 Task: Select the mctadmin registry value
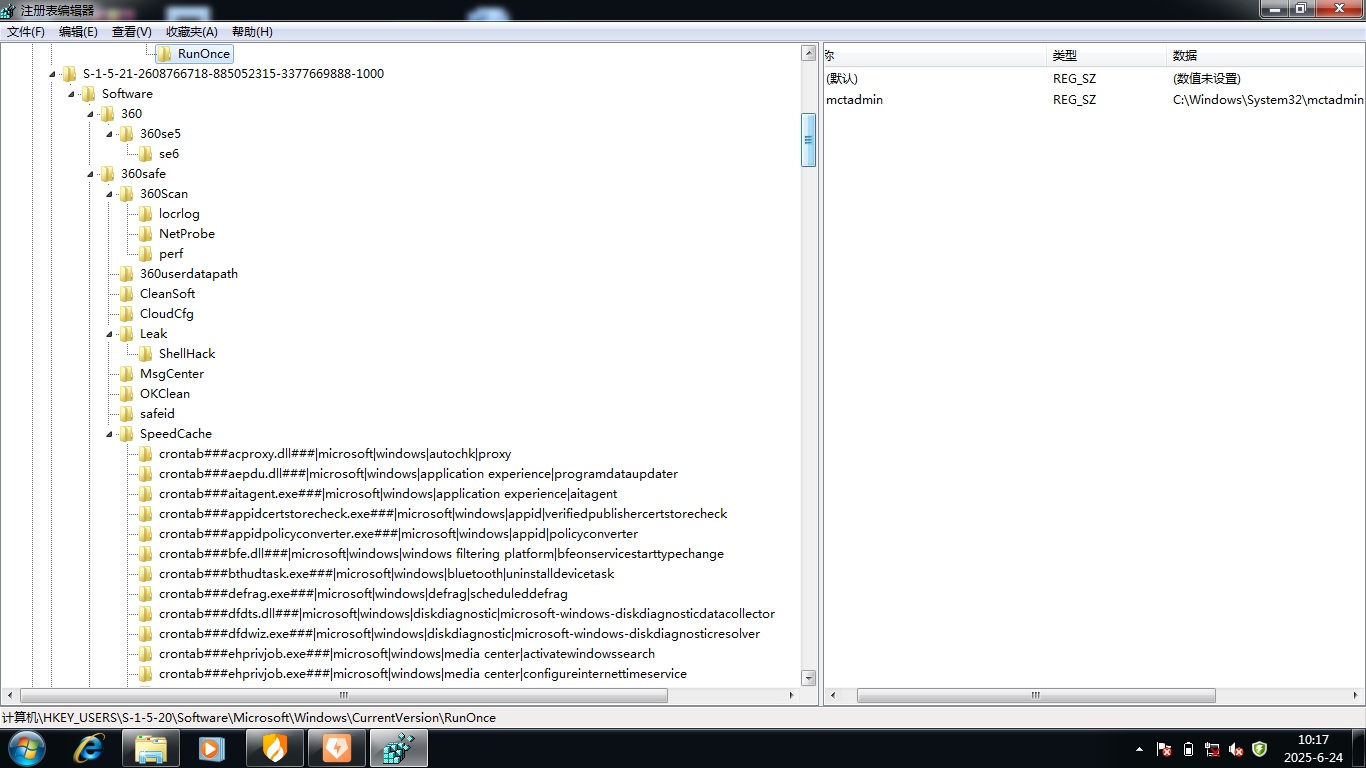854,100
